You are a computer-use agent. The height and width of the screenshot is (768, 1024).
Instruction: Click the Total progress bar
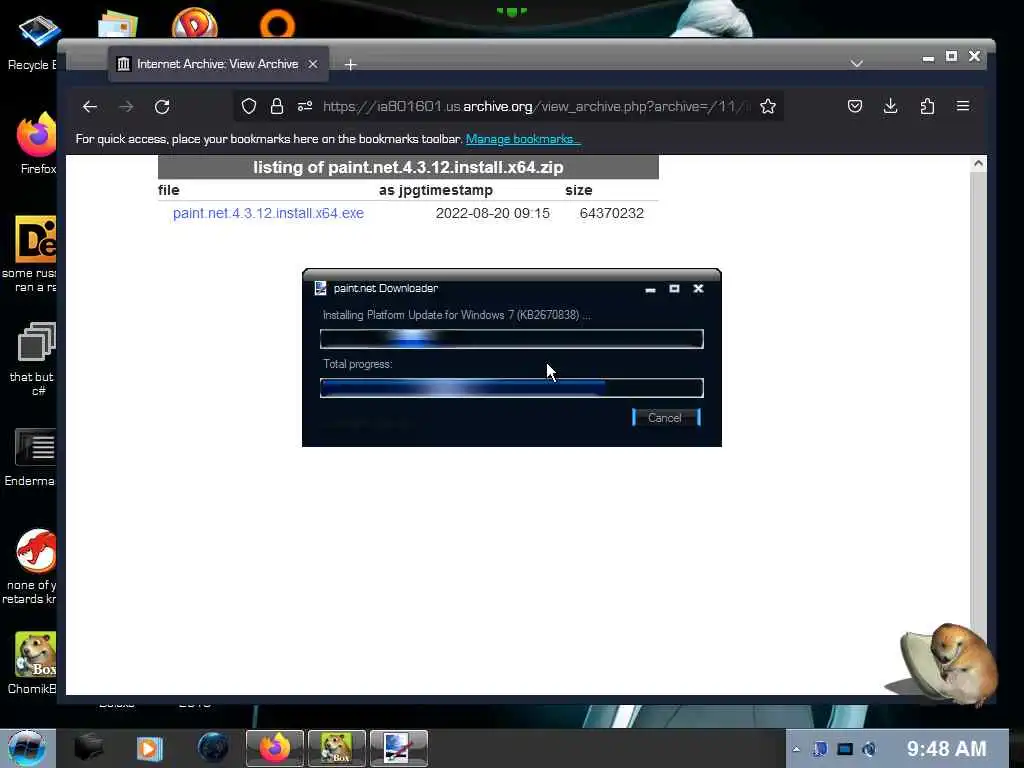(x=512, y=388)
